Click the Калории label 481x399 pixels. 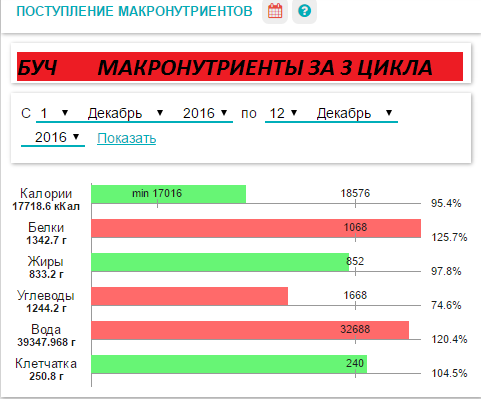click(x=46, y=194)
